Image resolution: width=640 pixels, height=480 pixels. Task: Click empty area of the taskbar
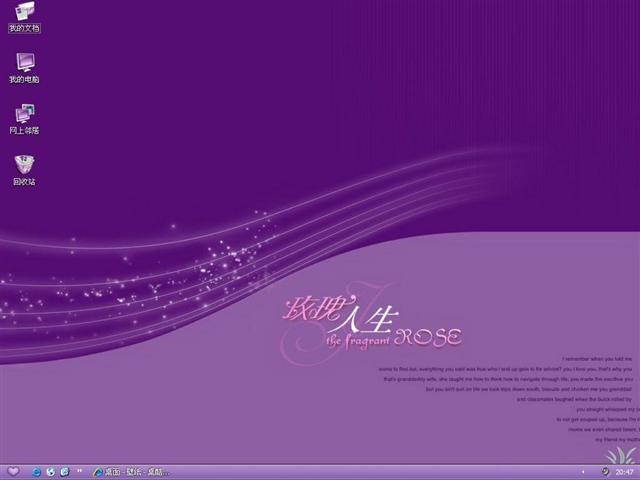click(380, 471)
